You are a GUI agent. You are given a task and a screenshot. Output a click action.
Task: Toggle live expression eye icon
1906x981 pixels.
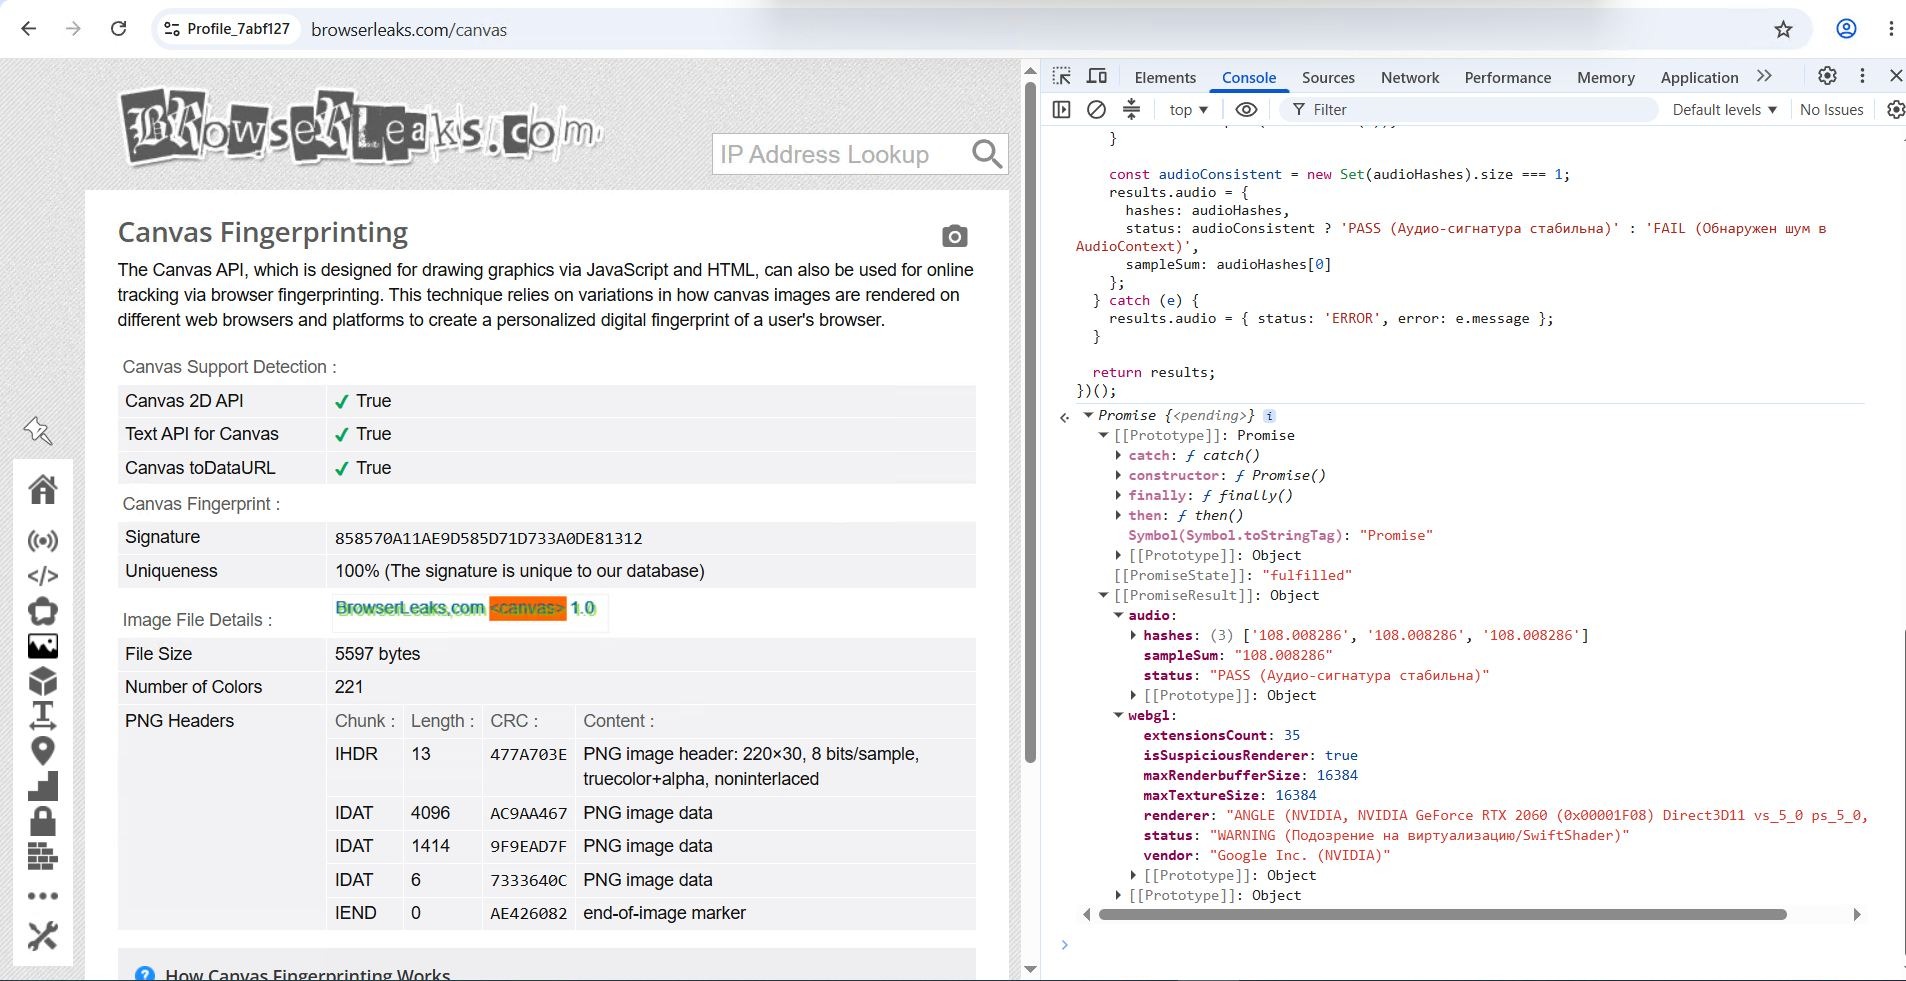[1246, 109]
